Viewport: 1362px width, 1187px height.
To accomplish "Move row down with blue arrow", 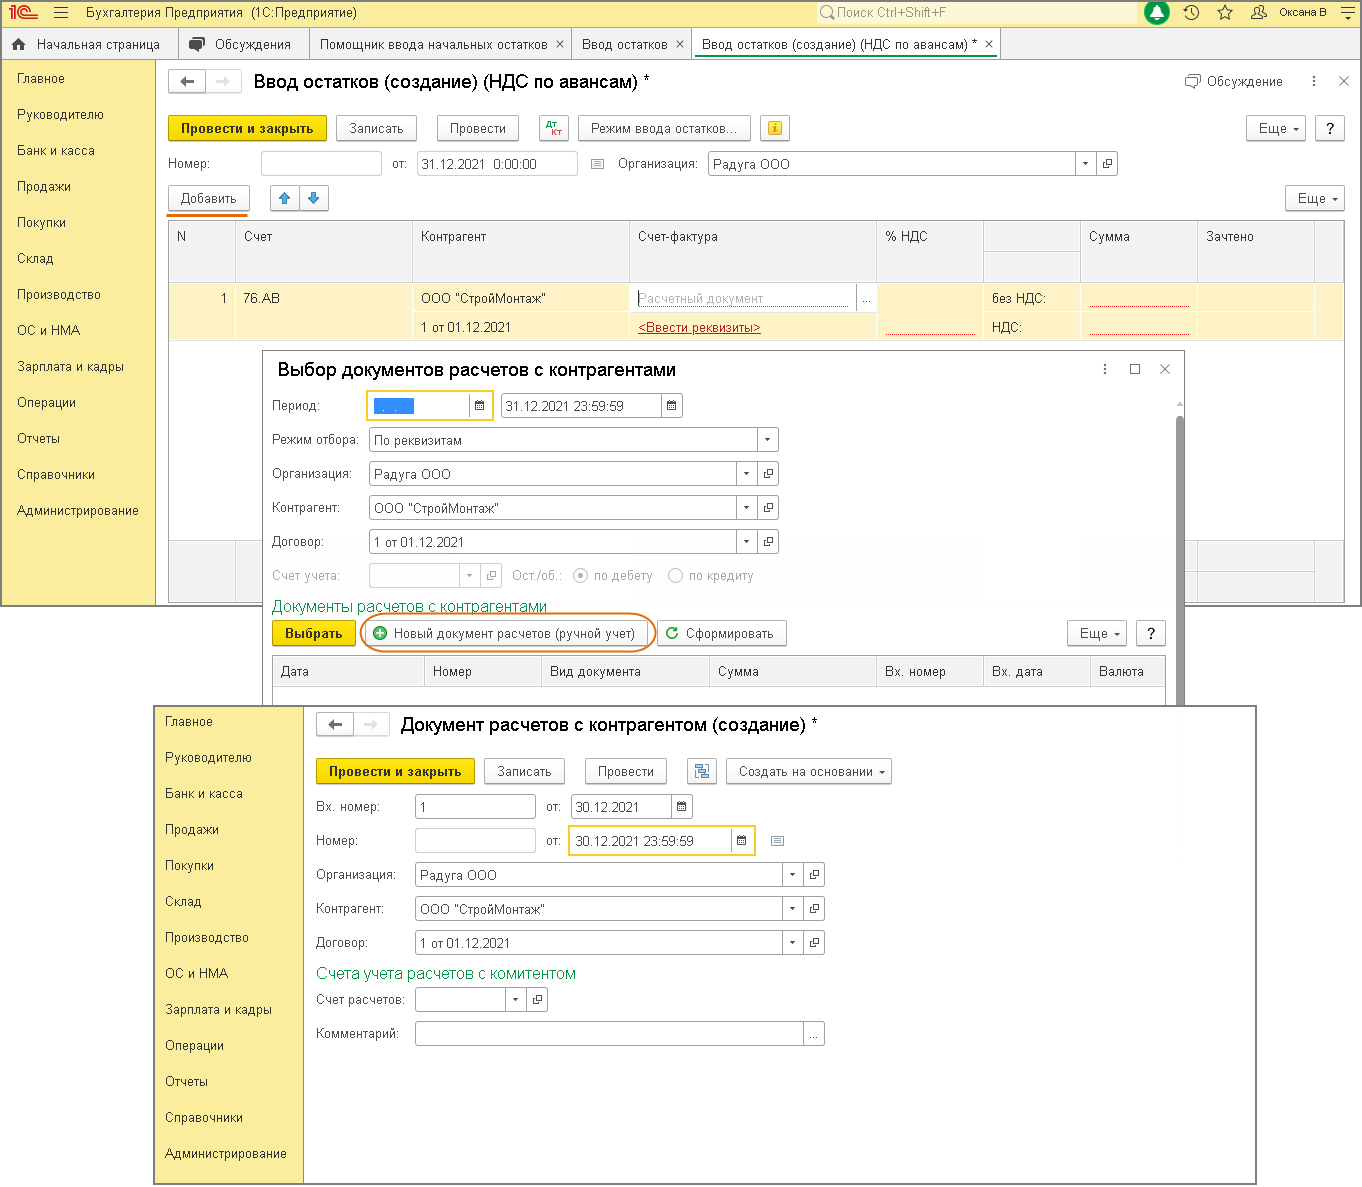I will coord(313,198).
